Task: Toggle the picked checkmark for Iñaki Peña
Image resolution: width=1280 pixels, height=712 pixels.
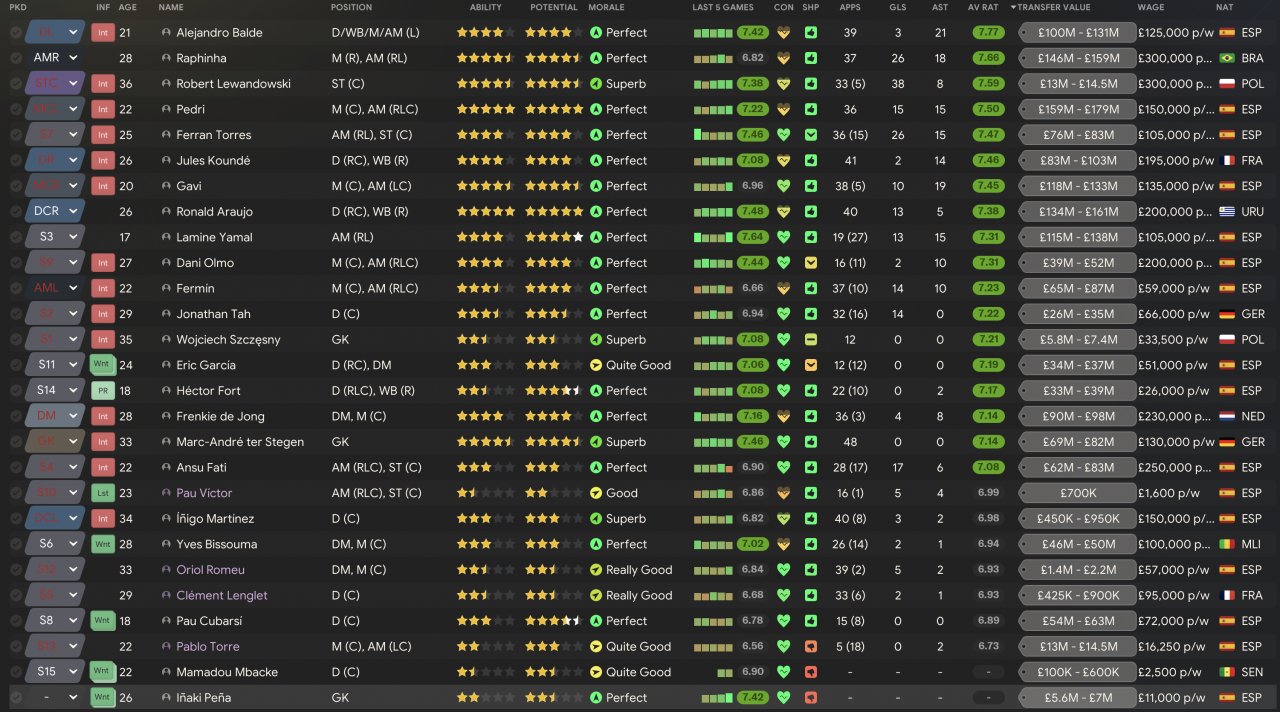Action: coord(15,698)
